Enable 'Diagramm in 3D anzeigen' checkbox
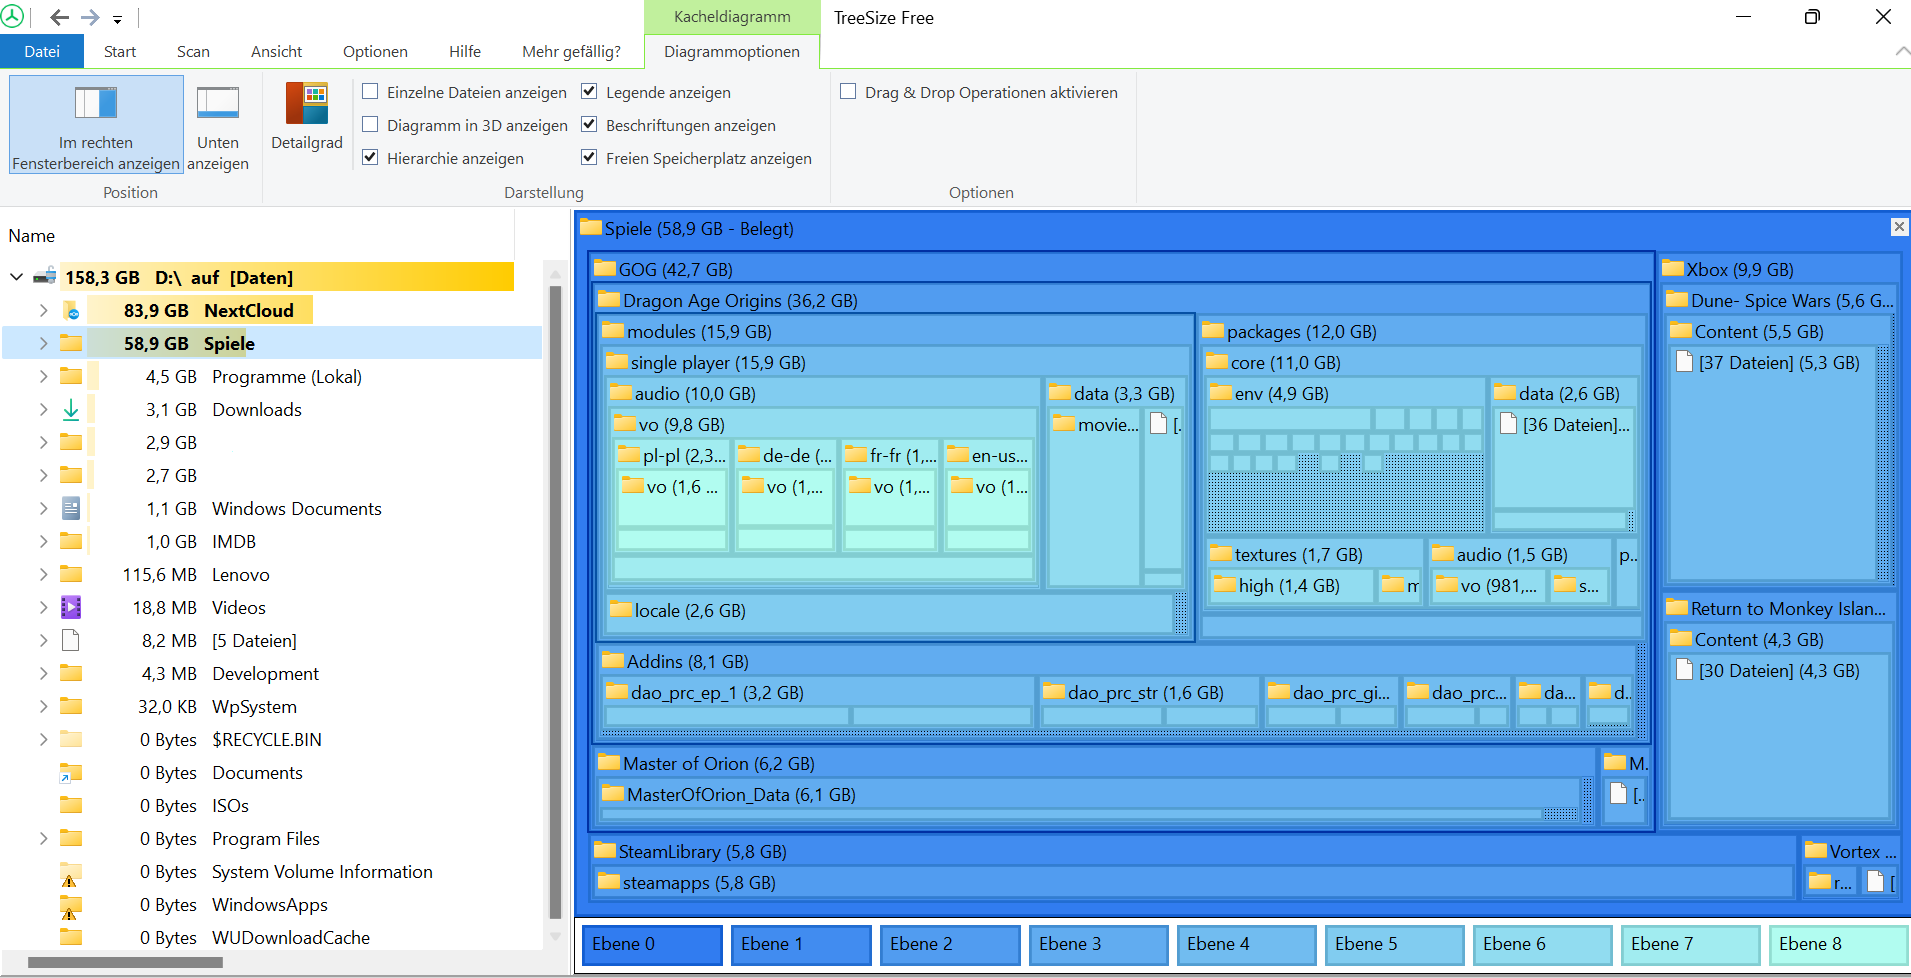This screenshot has height=978, width=1911. click(x=370, y=125)
